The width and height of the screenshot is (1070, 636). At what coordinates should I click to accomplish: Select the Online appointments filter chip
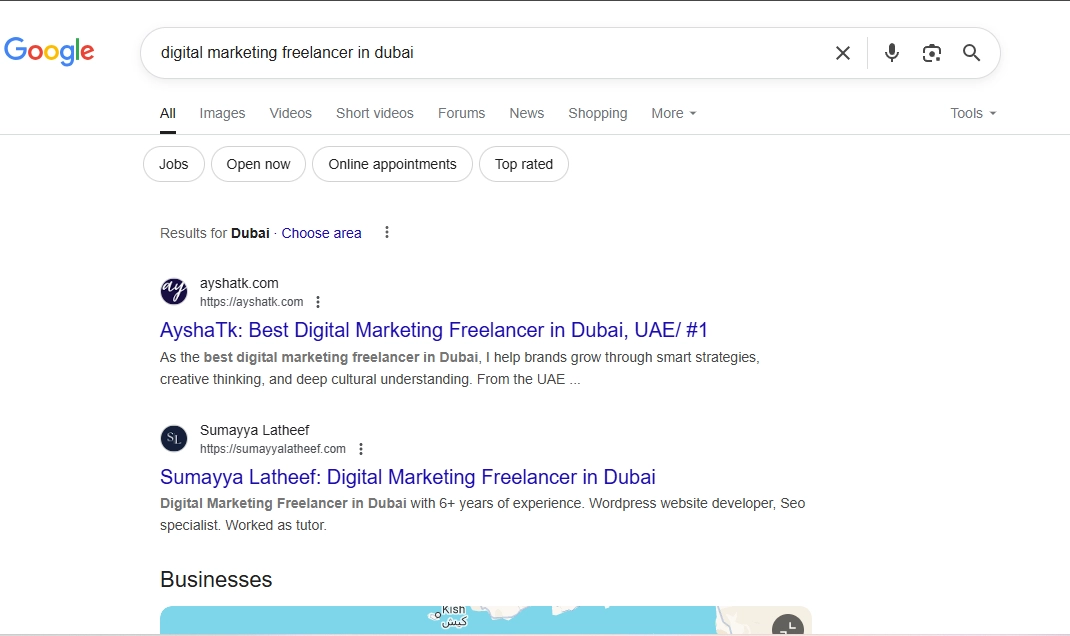(392, 164)
